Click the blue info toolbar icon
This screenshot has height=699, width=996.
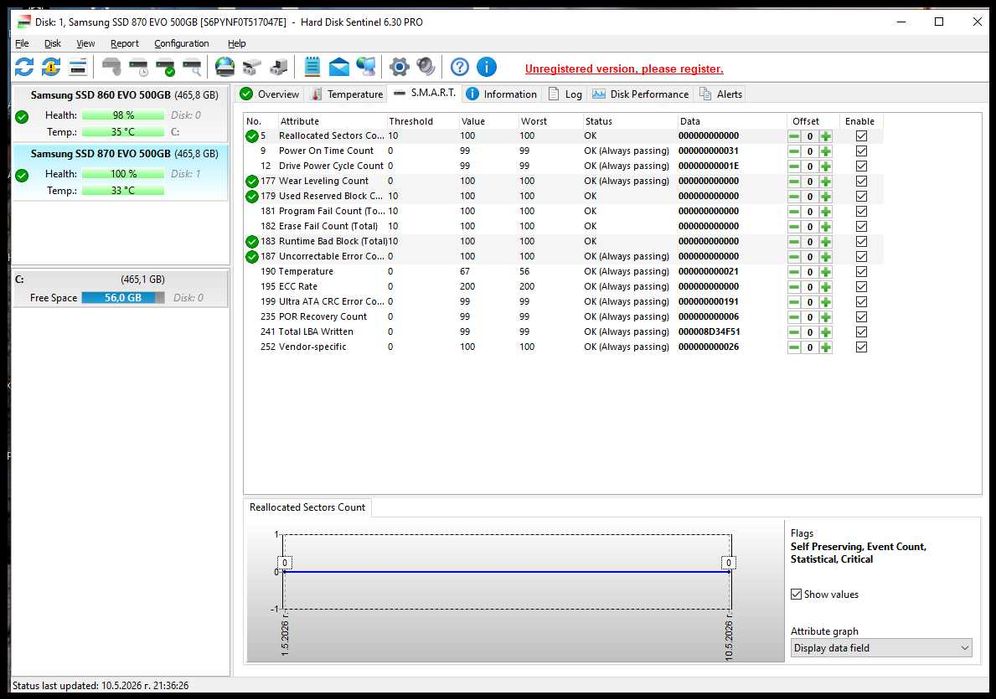point(486,67)
